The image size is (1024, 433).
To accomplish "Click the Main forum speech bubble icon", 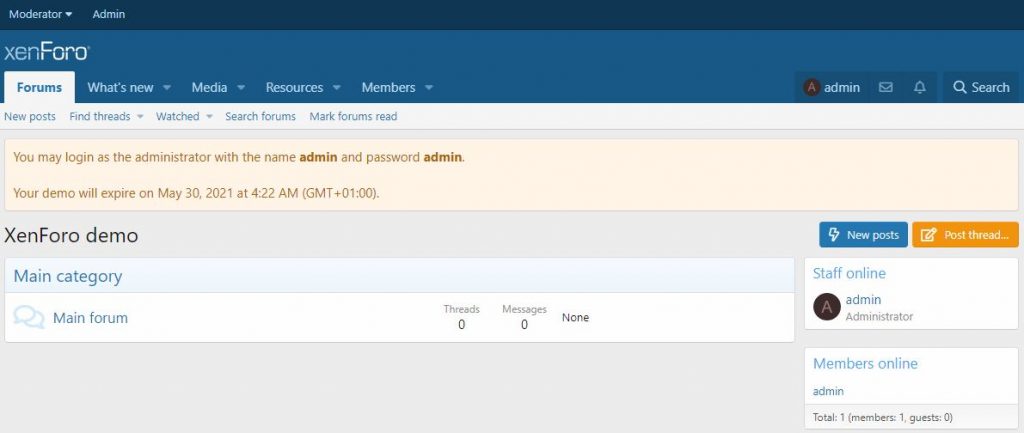I will point(29,317).
